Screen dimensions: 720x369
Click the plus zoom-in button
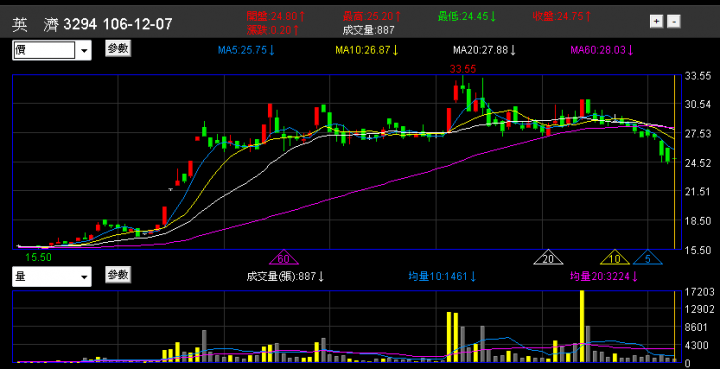(x=656, y=21)
